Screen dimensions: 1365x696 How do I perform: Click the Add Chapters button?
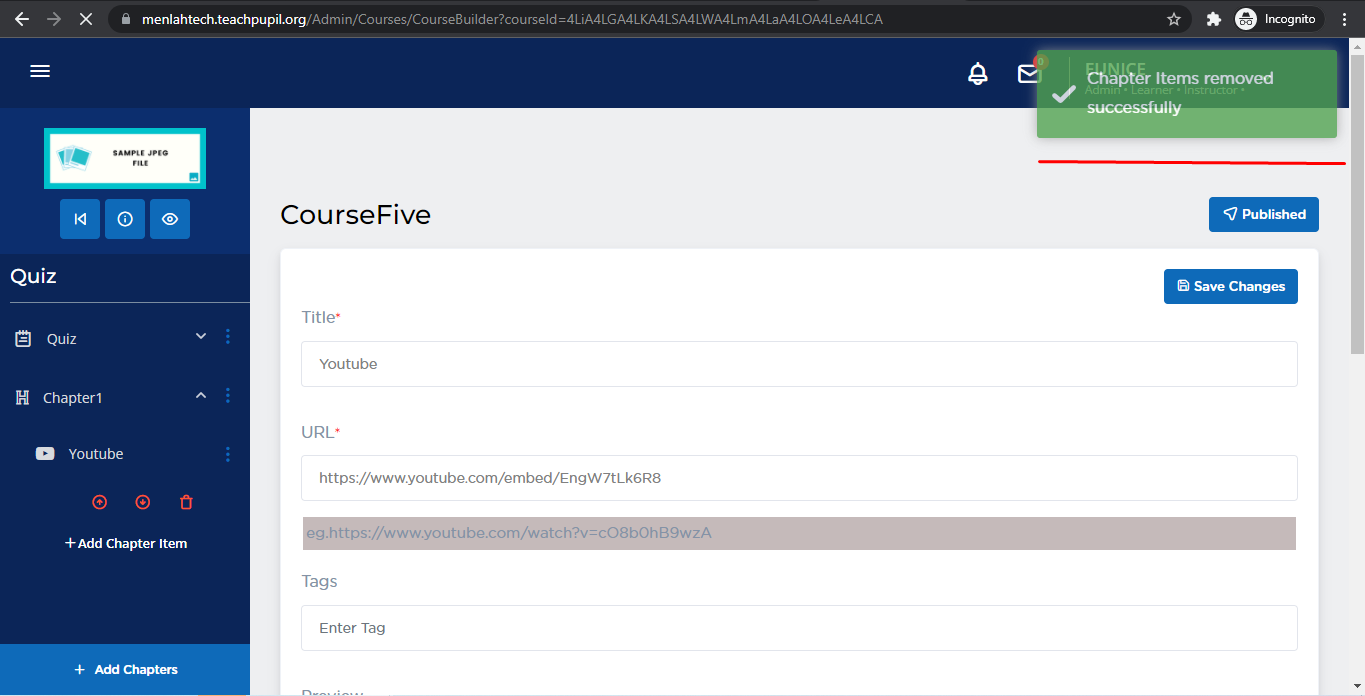point(125,669)
